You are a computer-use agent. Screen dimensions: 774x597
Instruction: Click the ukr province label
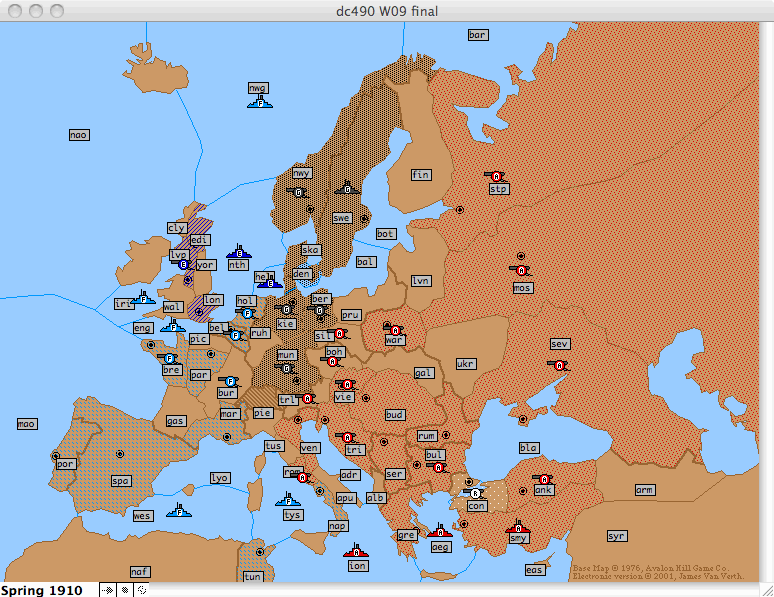[x=465, y=364]
